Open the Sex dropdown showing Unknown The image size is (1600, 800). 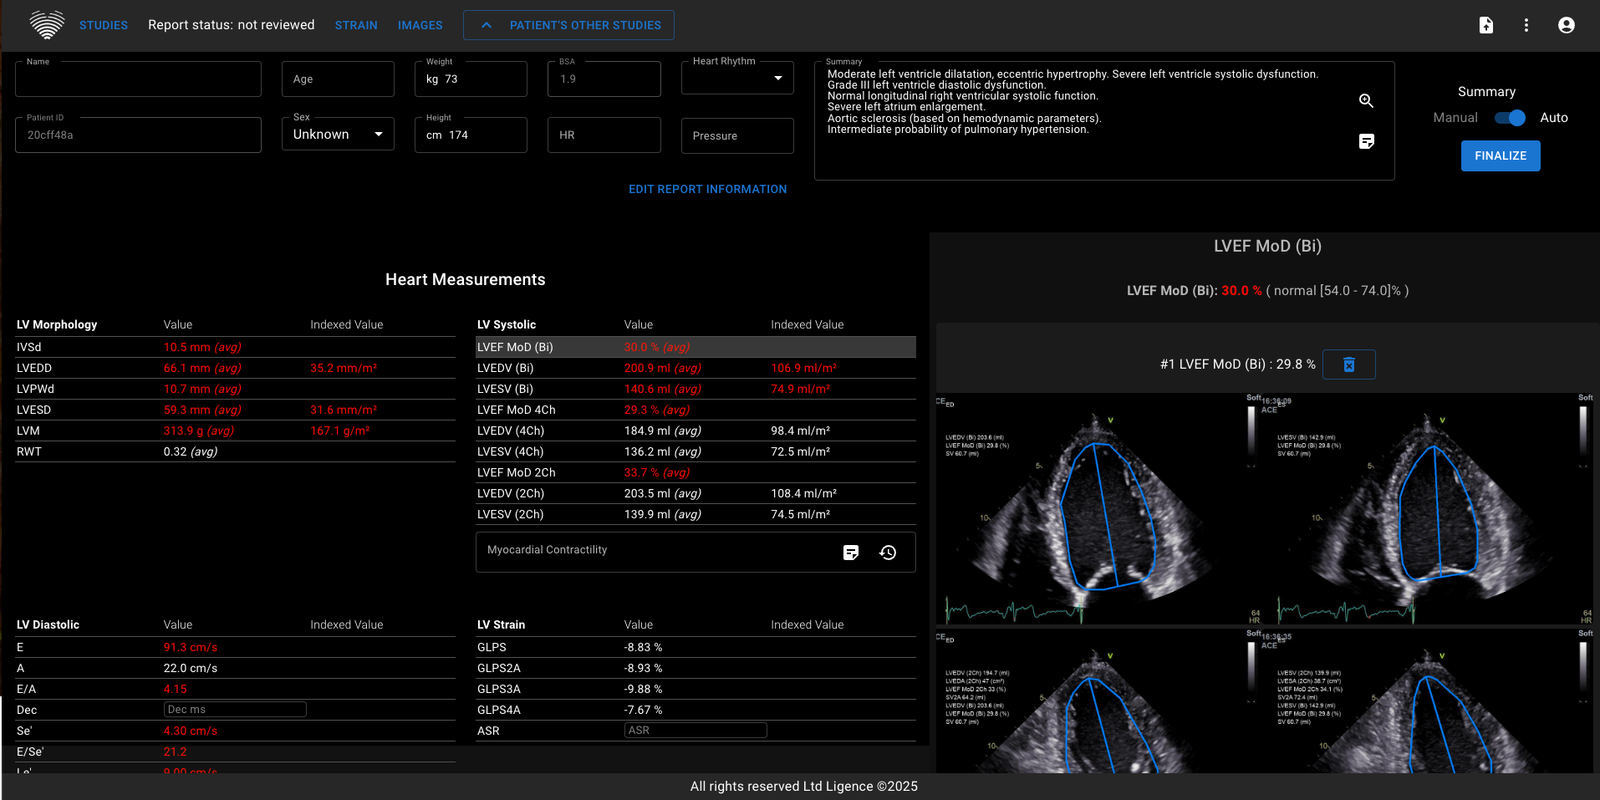pyautogui.click(x=337, y=134)
